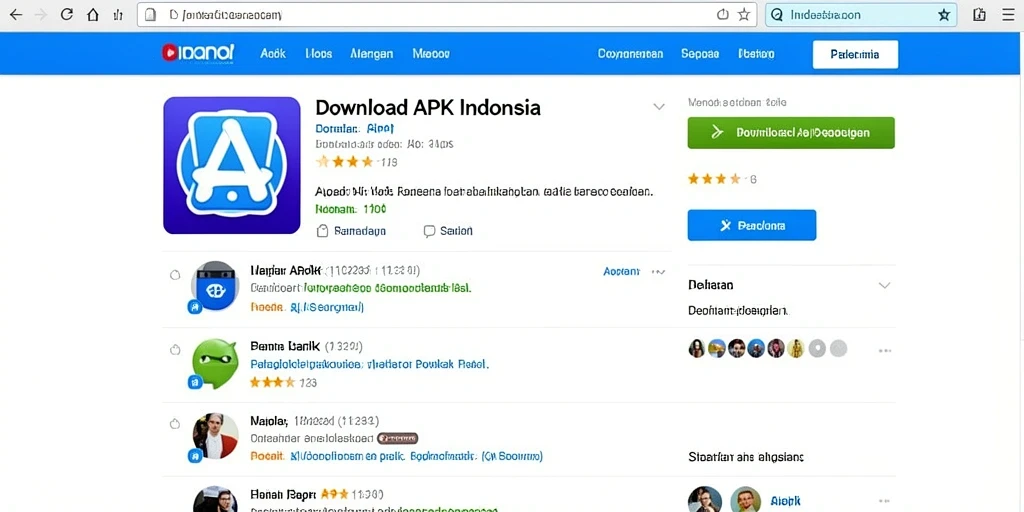Open the more-options dots beside the avatar row
The height and width of the screenshot is (512, 1024).
click(x=885, y=351)
